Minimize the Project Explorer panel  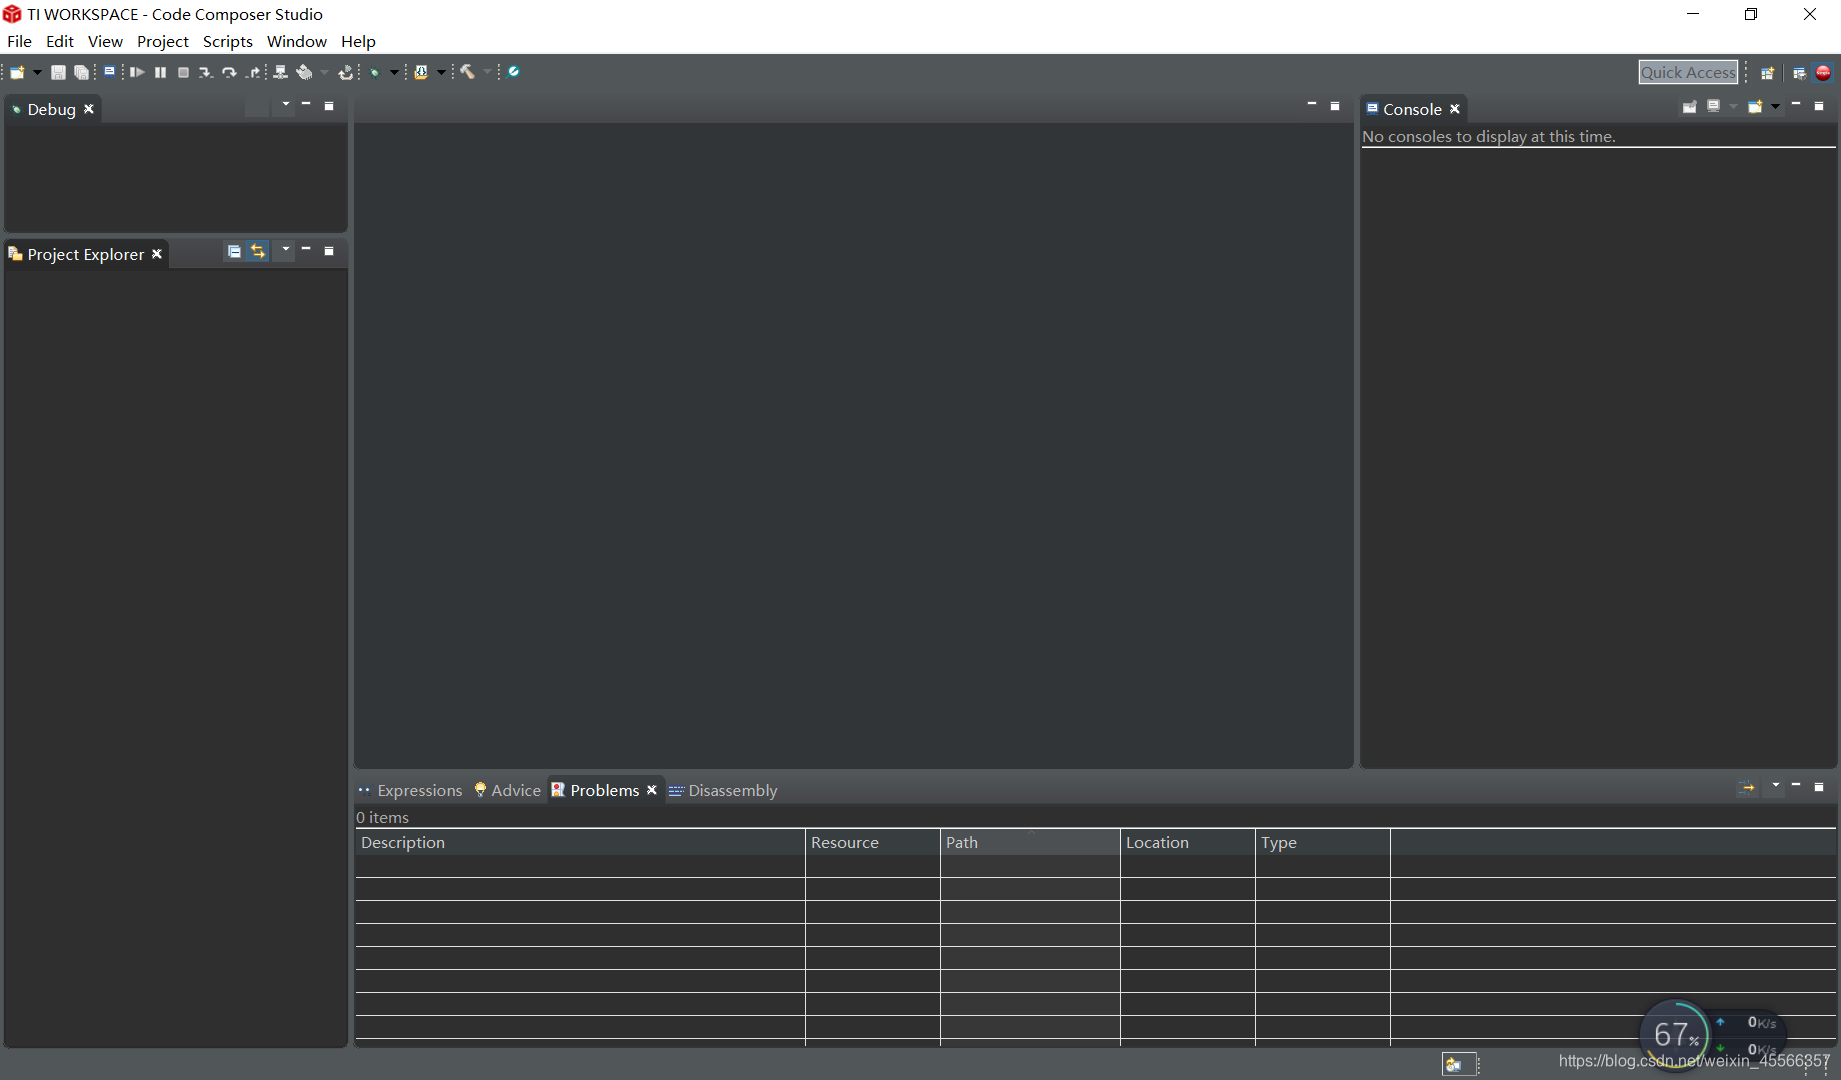coord(306,249)
